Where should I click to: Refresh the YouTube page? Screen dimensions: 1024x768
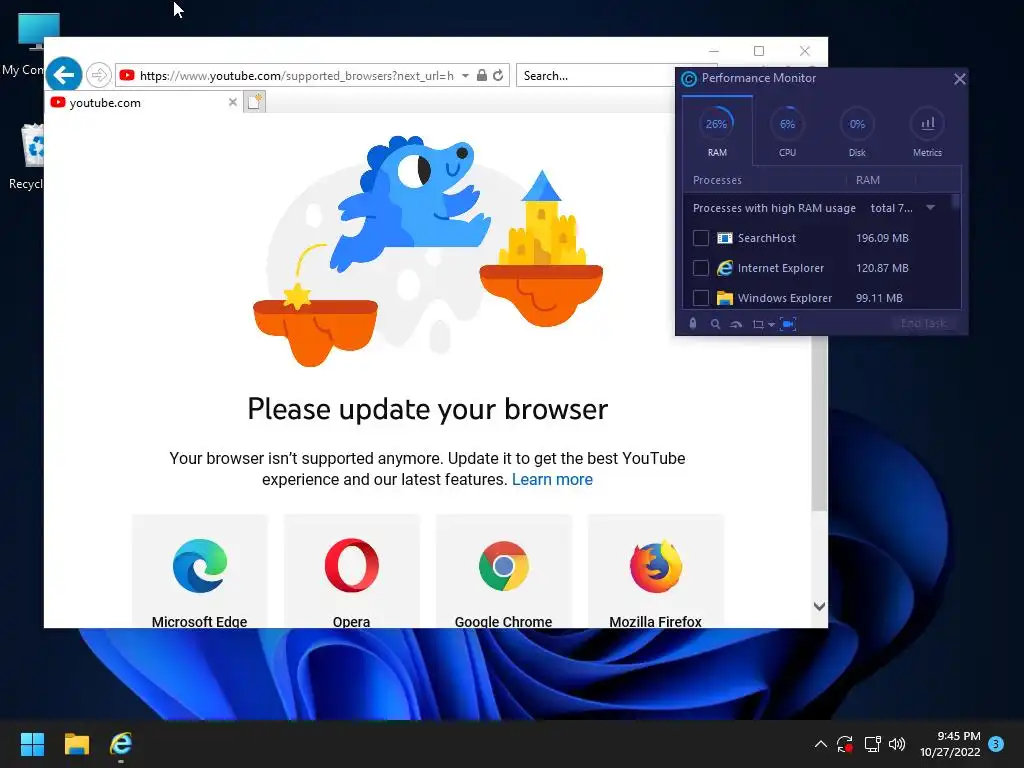[x=498, y=75]
